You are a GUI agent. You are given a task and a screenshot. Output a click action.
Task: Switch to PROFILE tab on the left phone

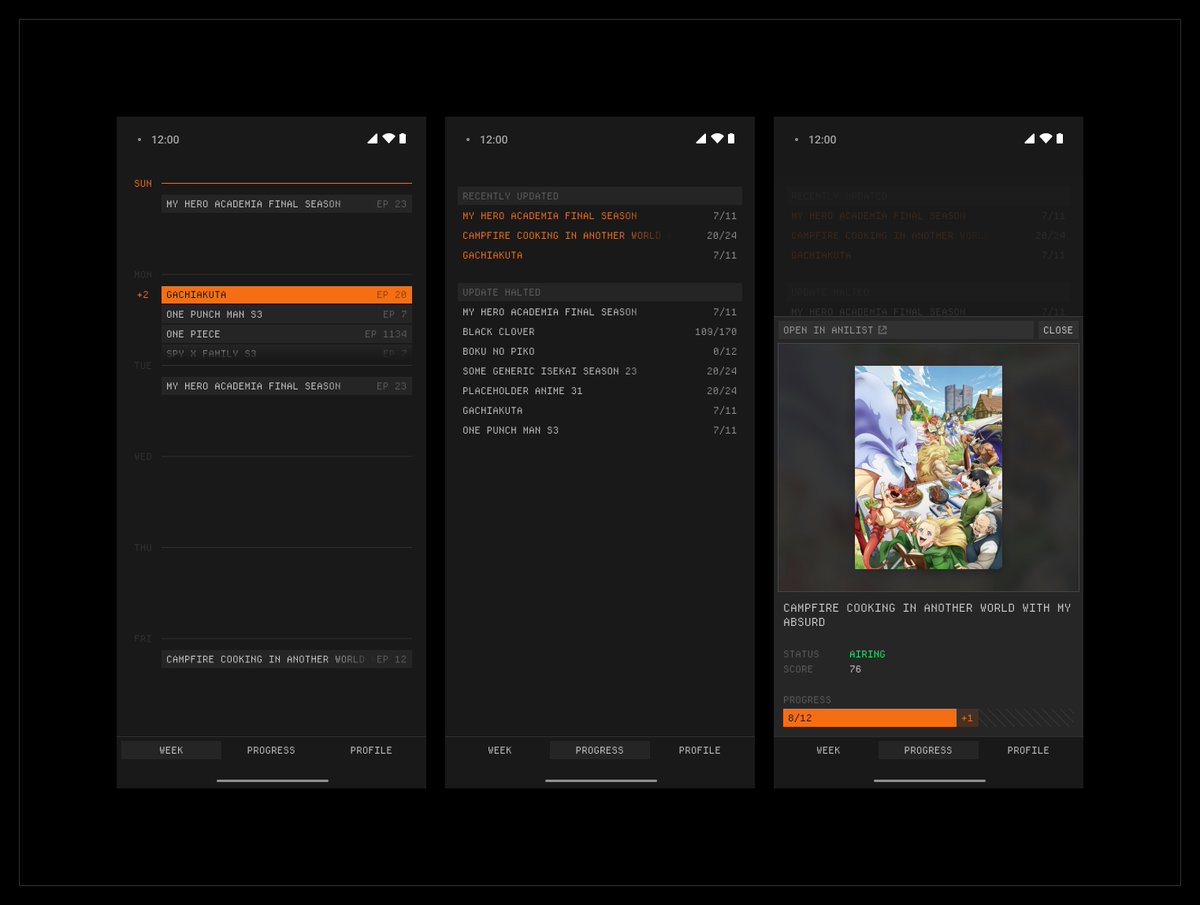(x=371, y=750)
